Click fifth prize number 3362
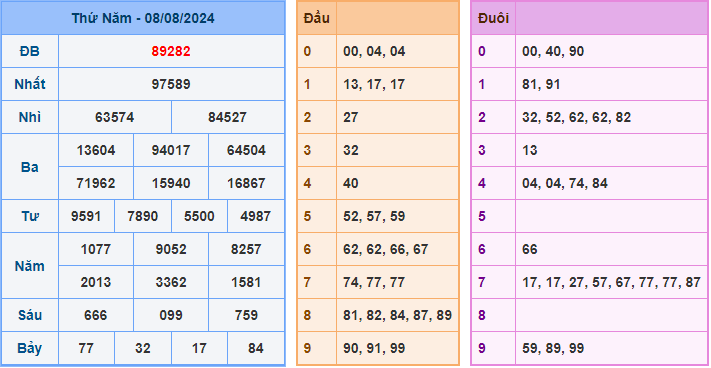The height and width of the screenshot is (368, 711). pyautogui.click(x=171, y=282)
